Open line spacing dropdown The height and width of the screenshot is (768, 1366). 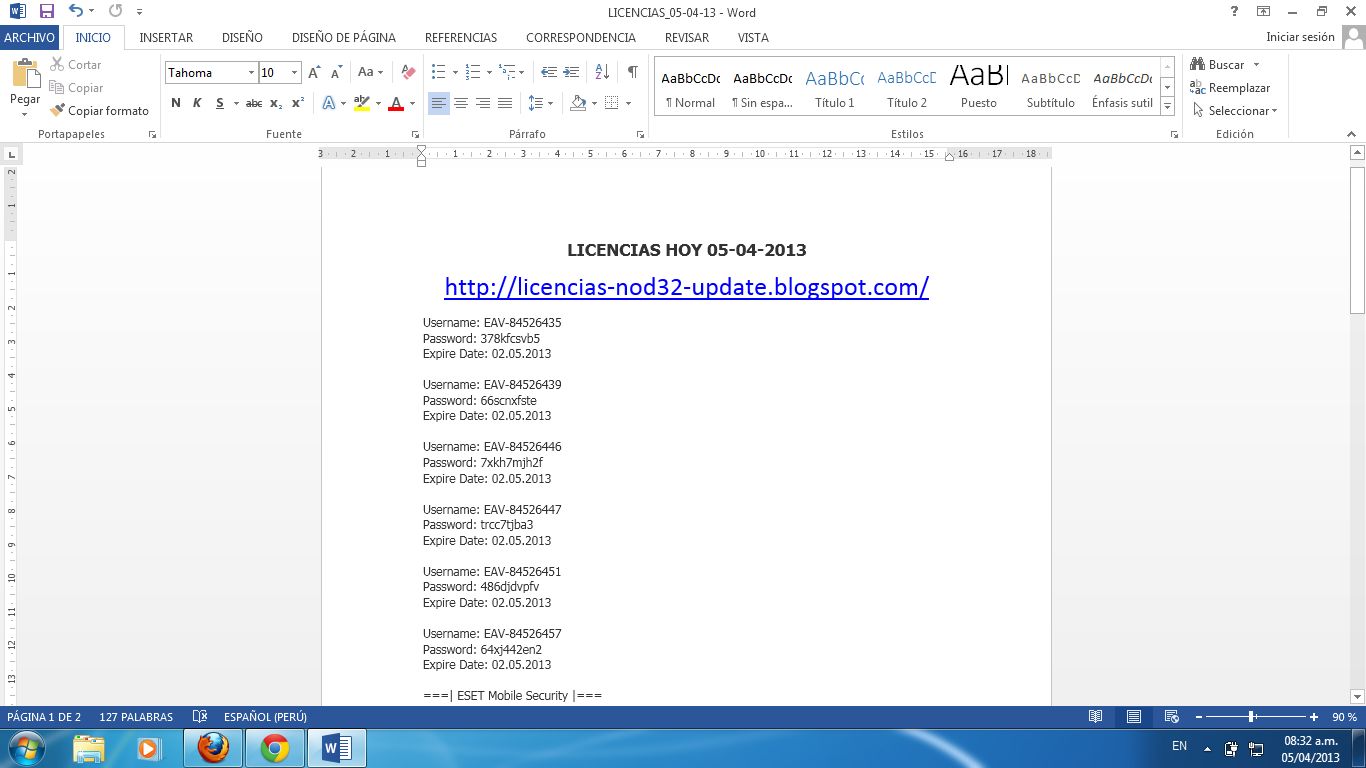pyautogui.click(x=541, y=103)
